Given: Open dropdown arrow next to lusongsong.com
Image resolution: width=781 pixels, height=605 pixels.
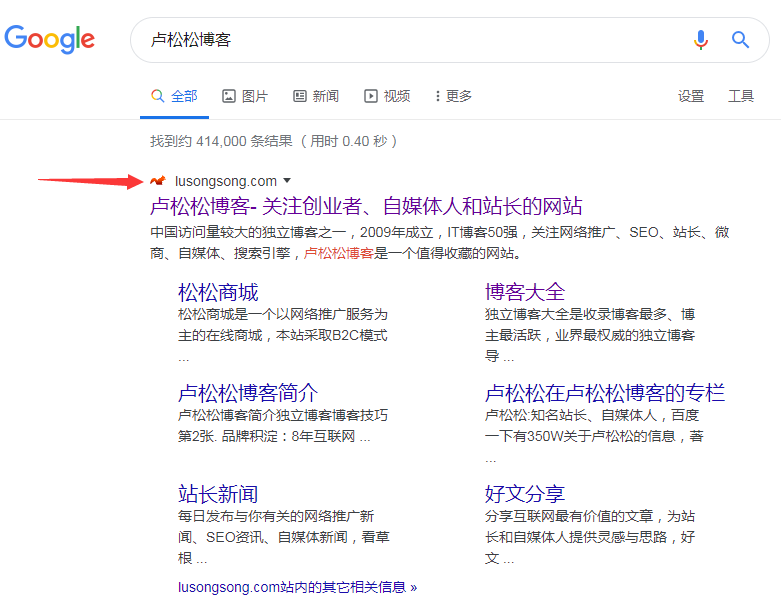Looking at the screenshot, I should point(287,181).
